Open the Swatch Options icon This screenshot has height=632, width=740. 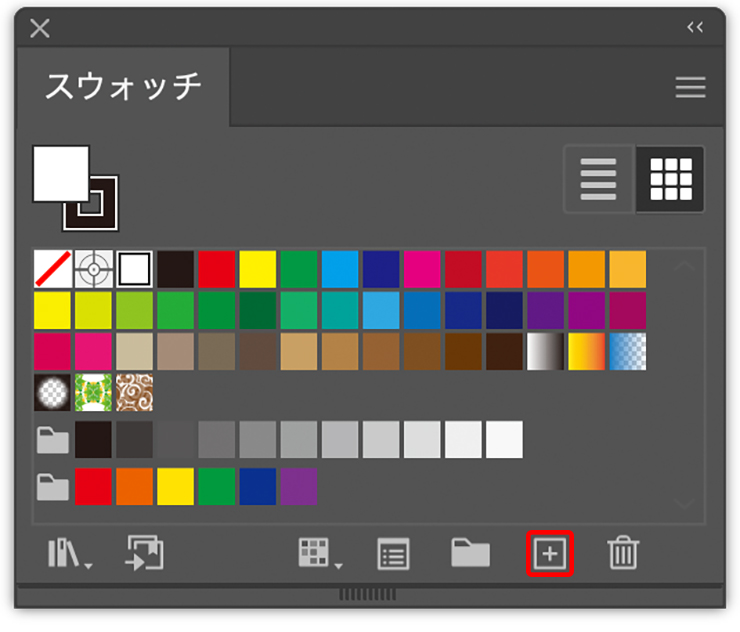point(394,554)
